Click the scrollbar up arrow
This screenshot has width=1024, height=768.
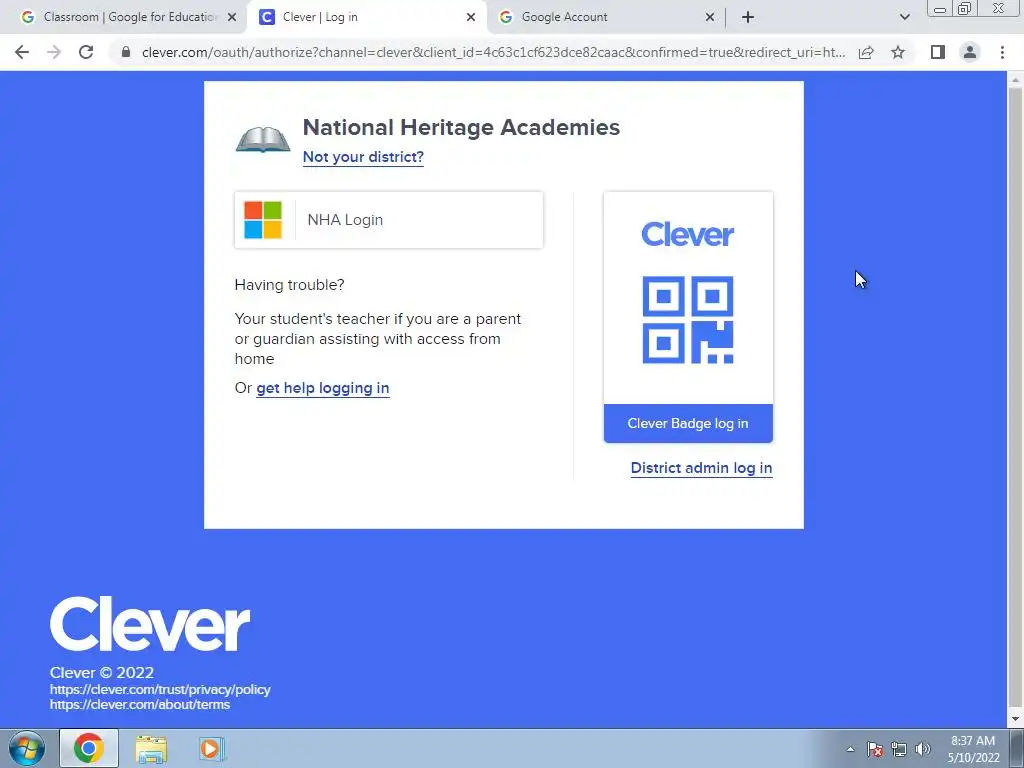point(1014,79)
